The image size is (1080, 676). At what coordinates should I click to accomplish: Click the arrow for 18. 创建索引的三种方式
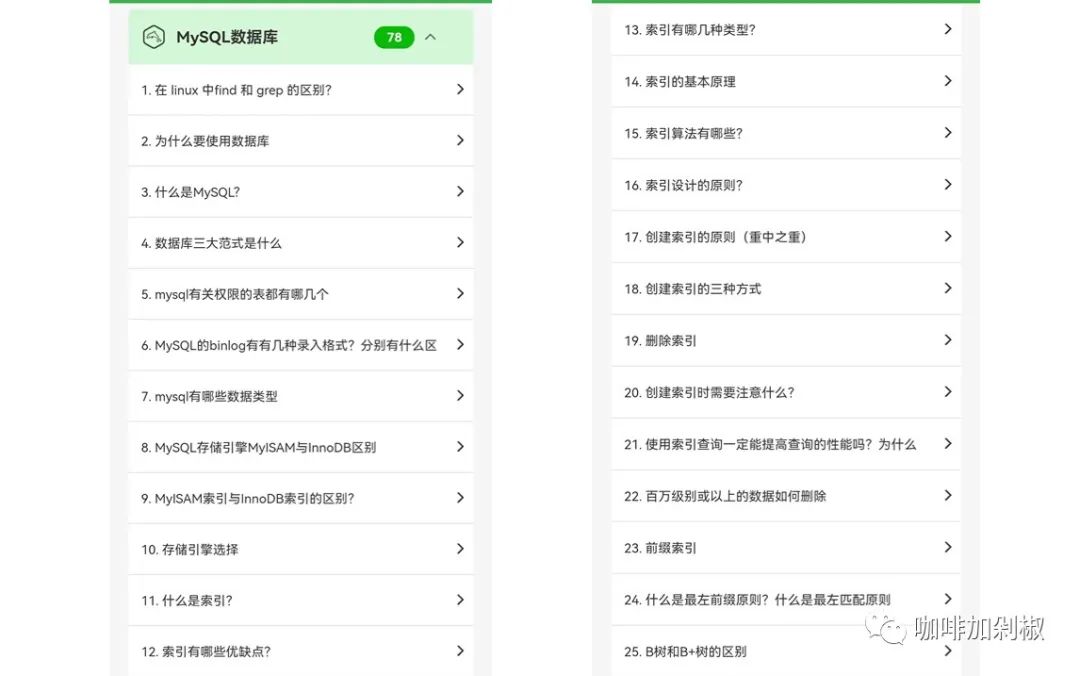point(948,288)
